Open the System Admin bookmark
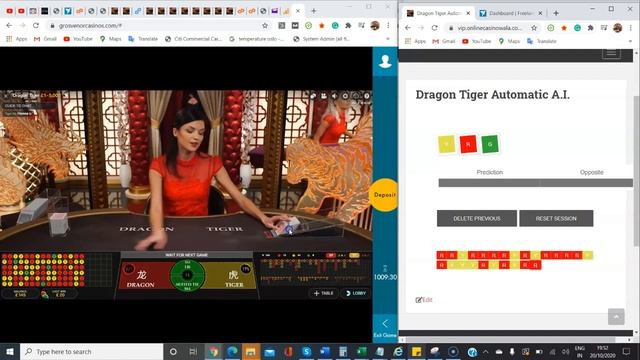 pyautogui.click(x=322, y=39)
